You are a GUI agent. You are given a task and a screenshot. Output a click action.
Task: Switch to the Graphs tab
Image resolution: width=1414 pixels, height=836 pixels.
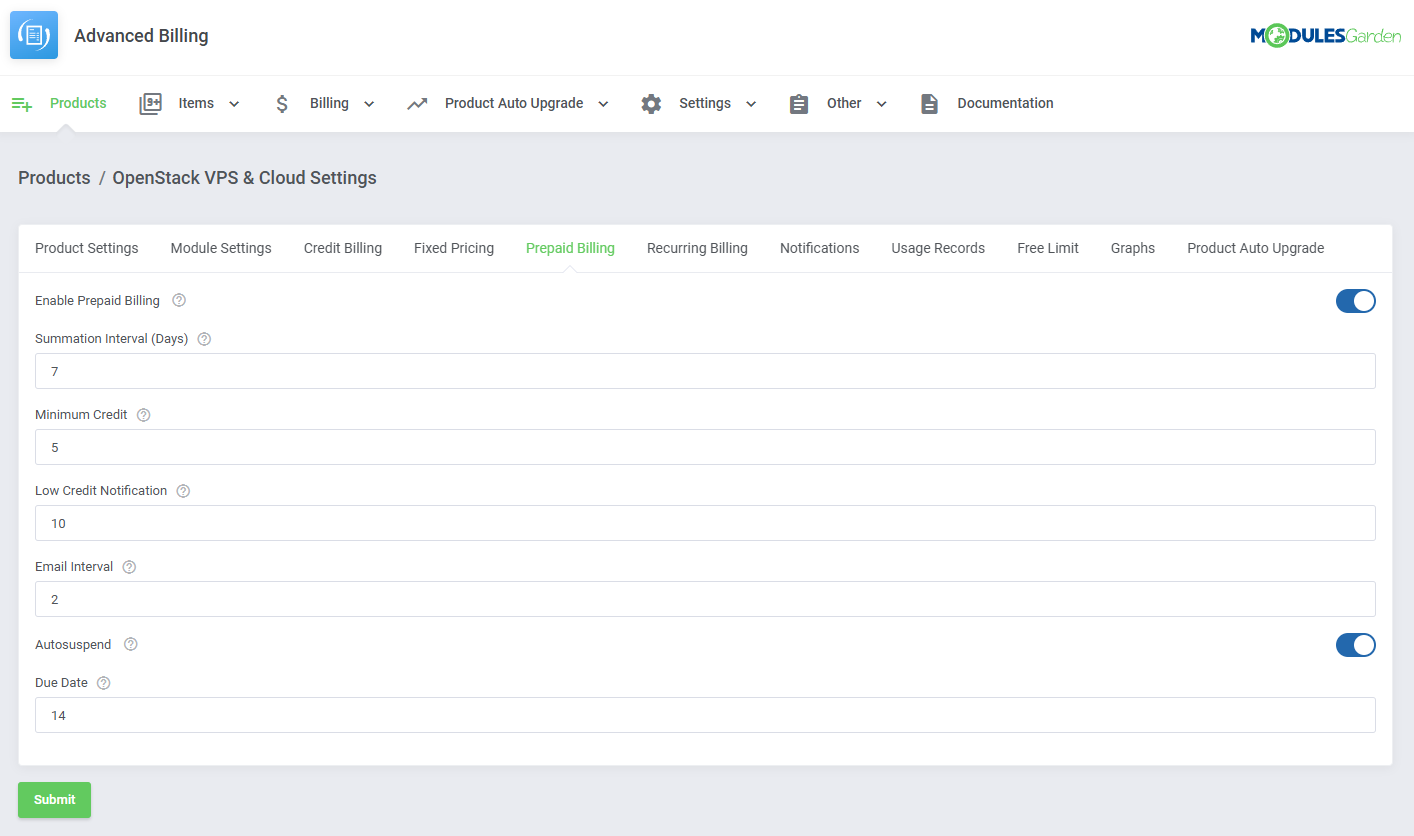(x=1133, y=248)
